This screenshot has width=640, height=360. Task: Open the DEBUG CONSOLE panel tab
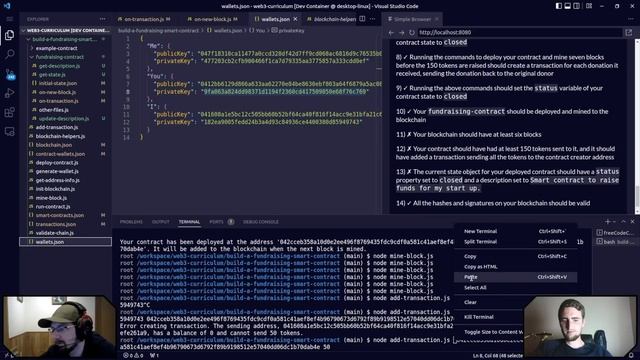coord(261,222)
